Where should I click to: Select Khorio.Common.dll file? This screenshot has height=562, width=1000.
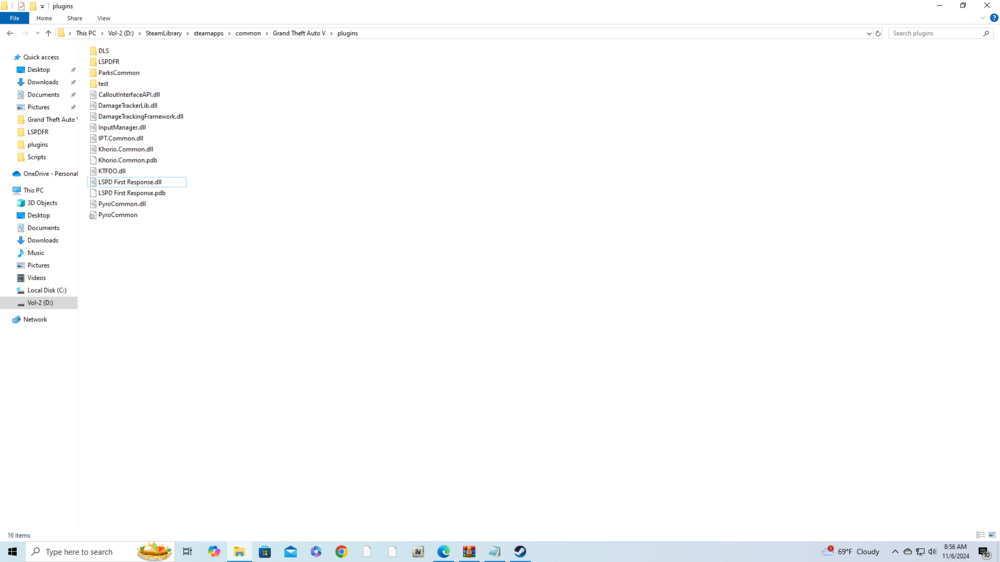pyautogui.click(x=122, y=149)
